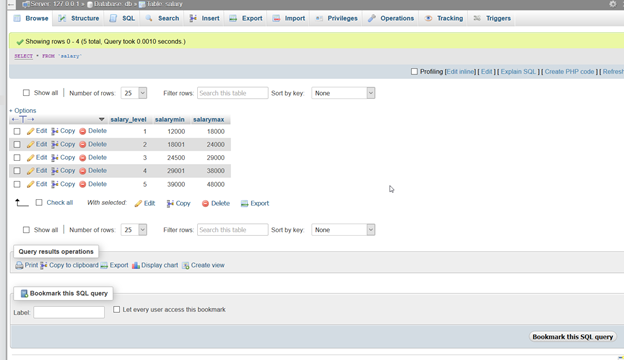Viewport: 624px width, 360px height.
Task: Click the Create view icon
Action: (185, 265)
